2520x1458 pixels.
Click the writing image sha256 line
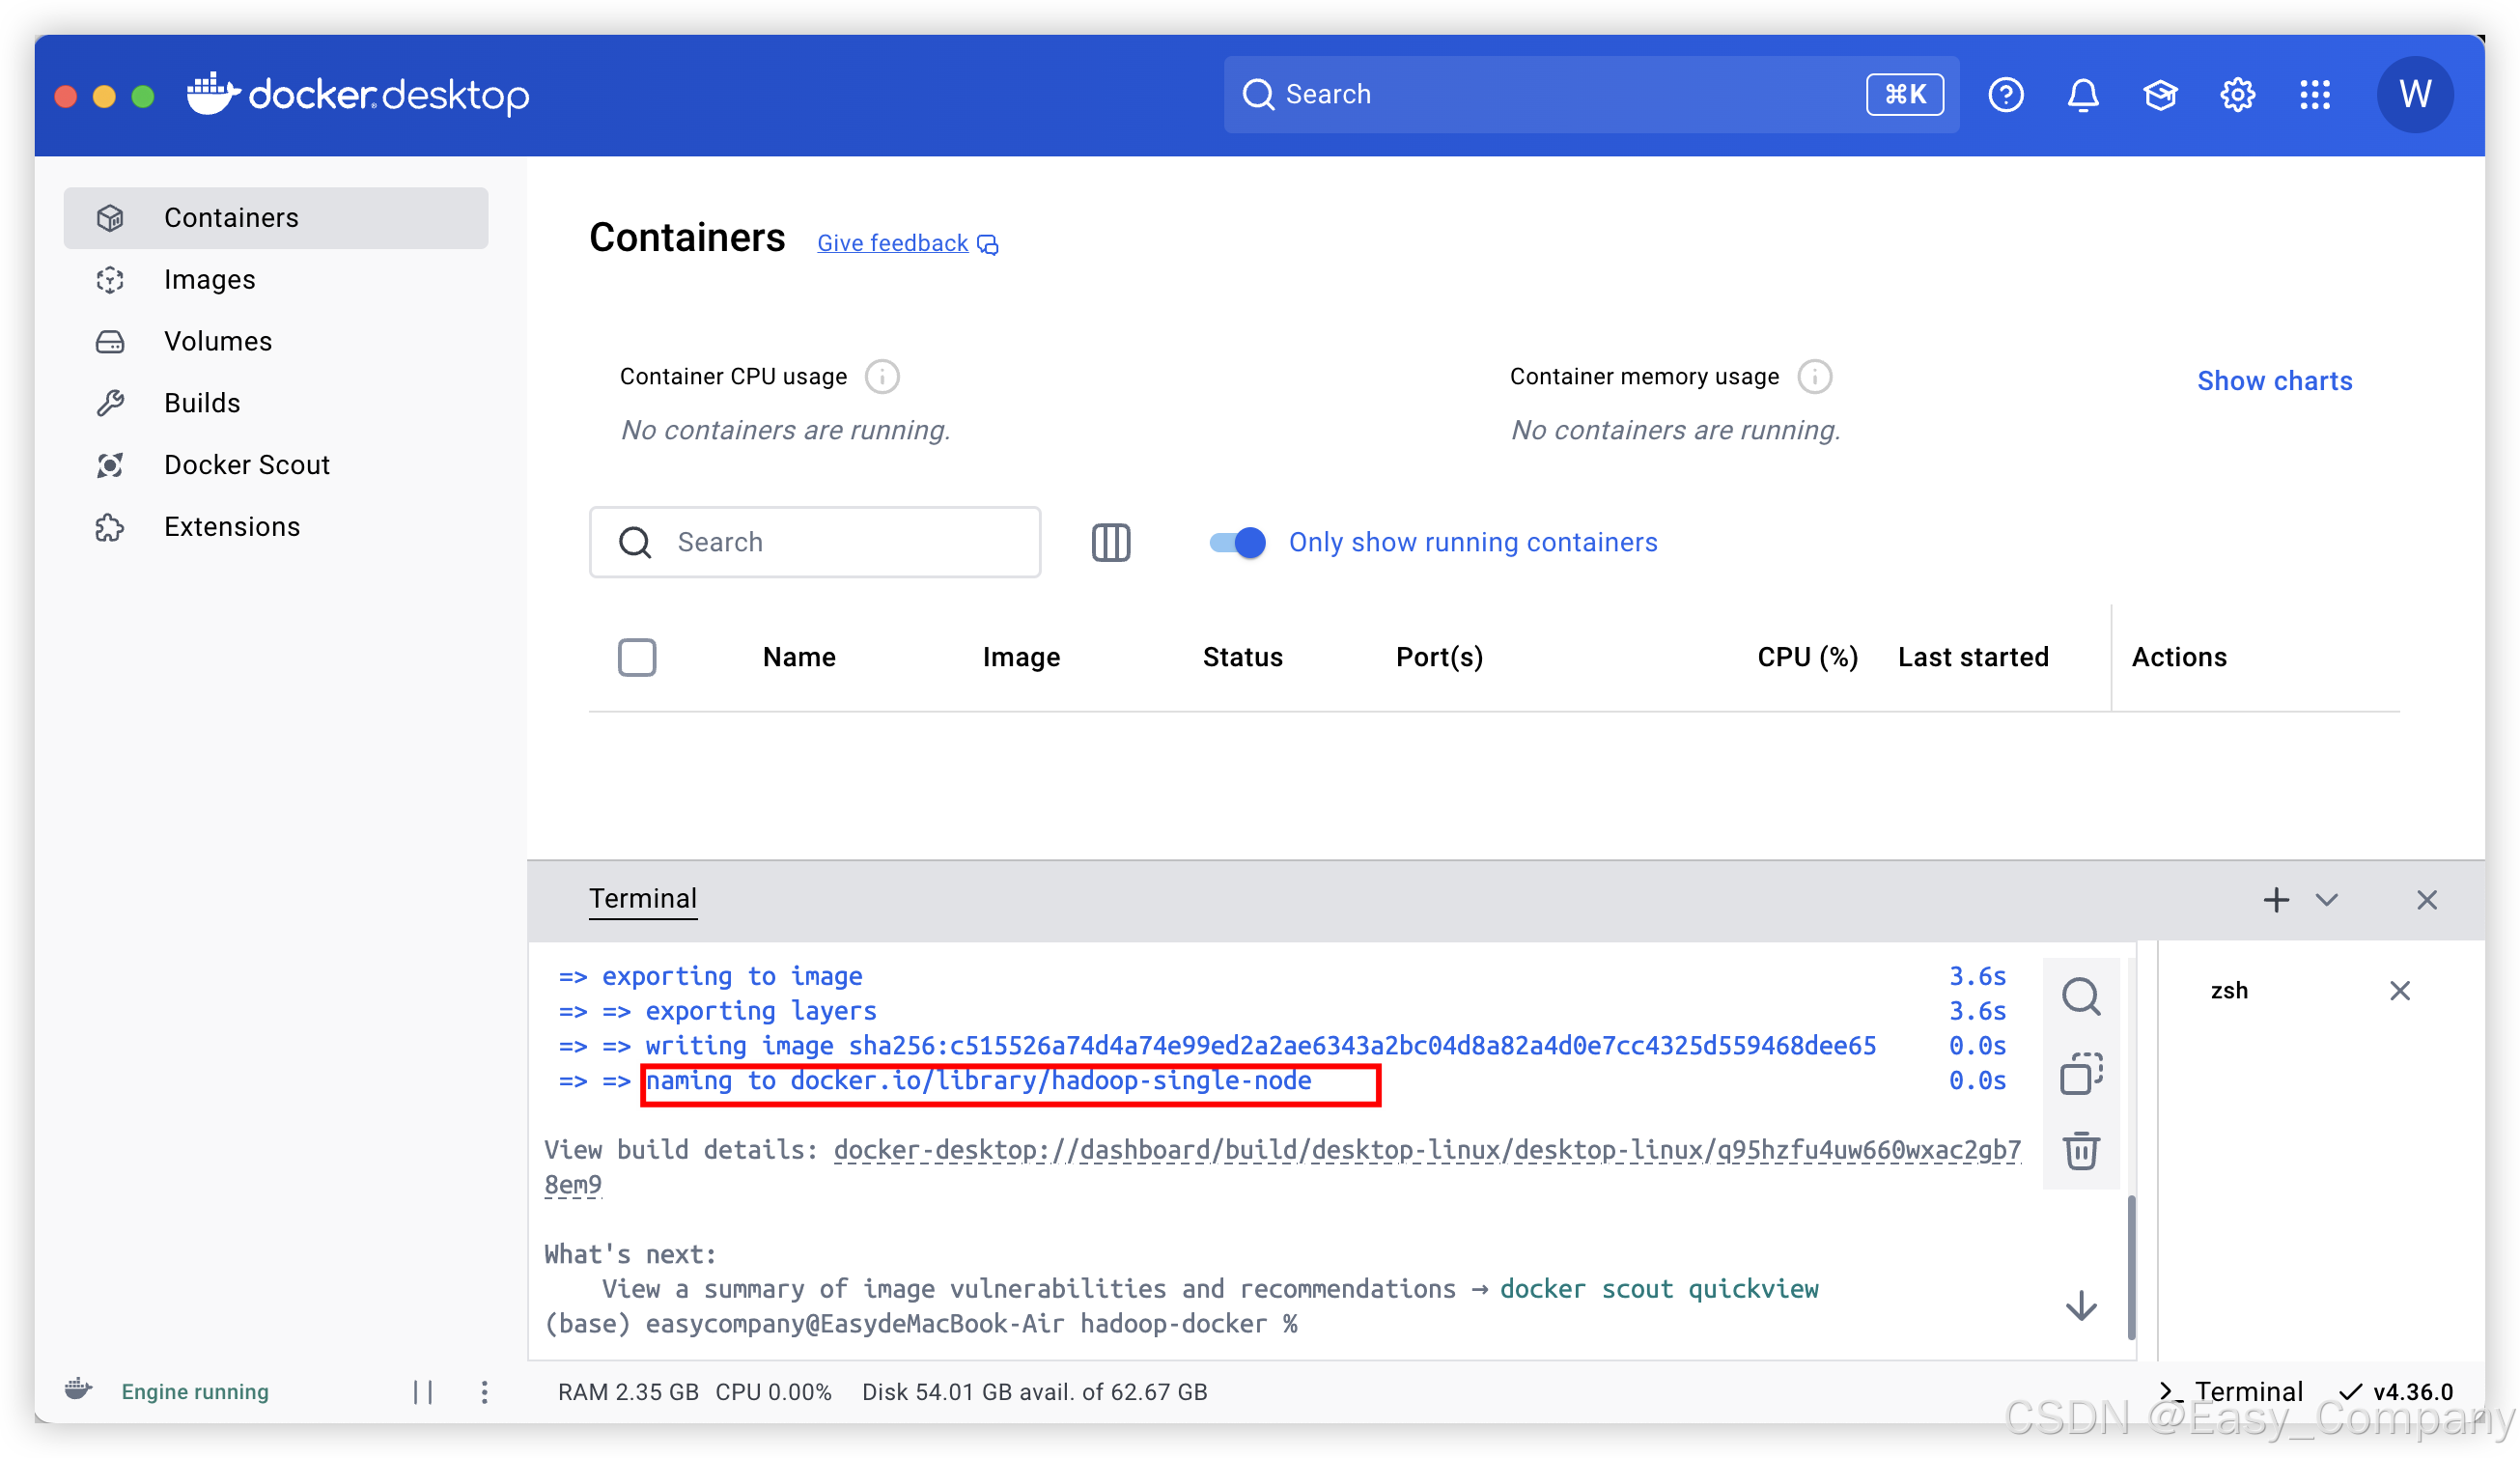point(1260,1046)
